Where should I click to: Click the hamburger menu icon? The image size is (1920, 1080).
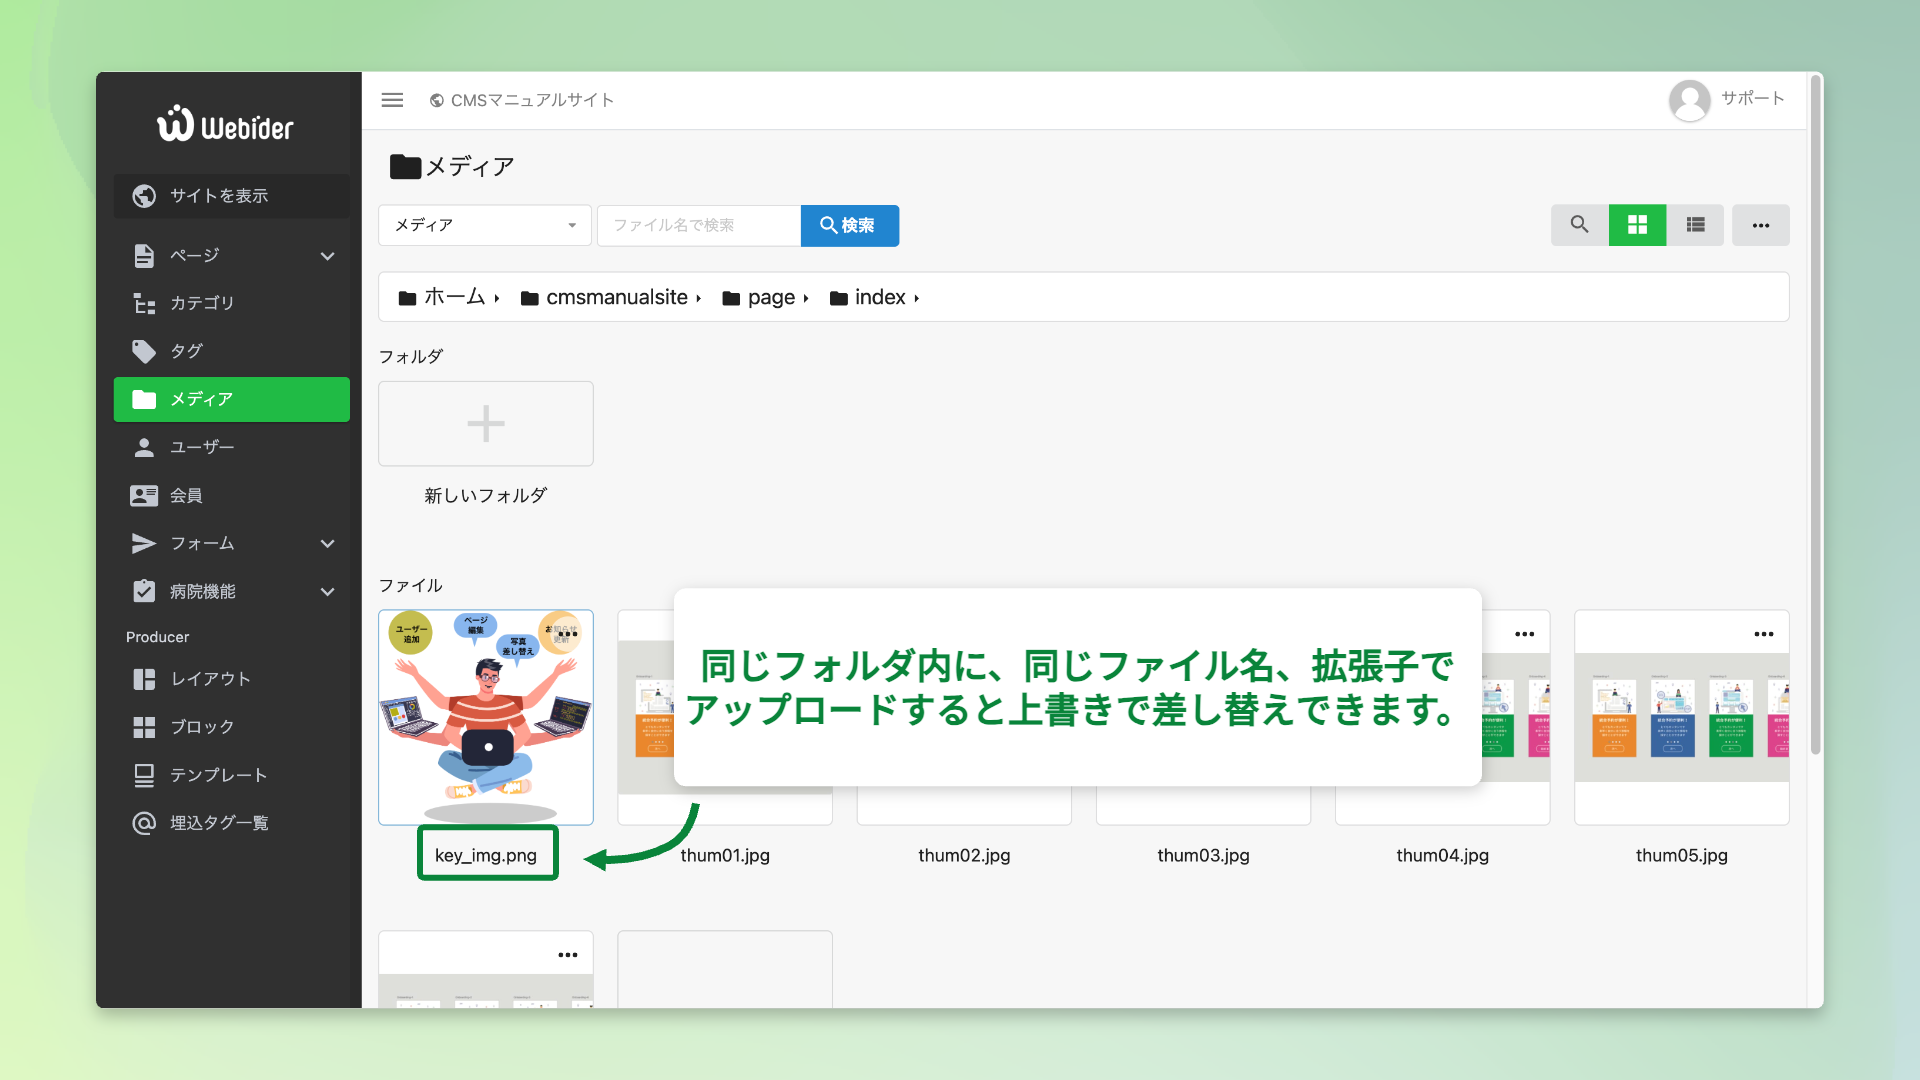(392, 100)
